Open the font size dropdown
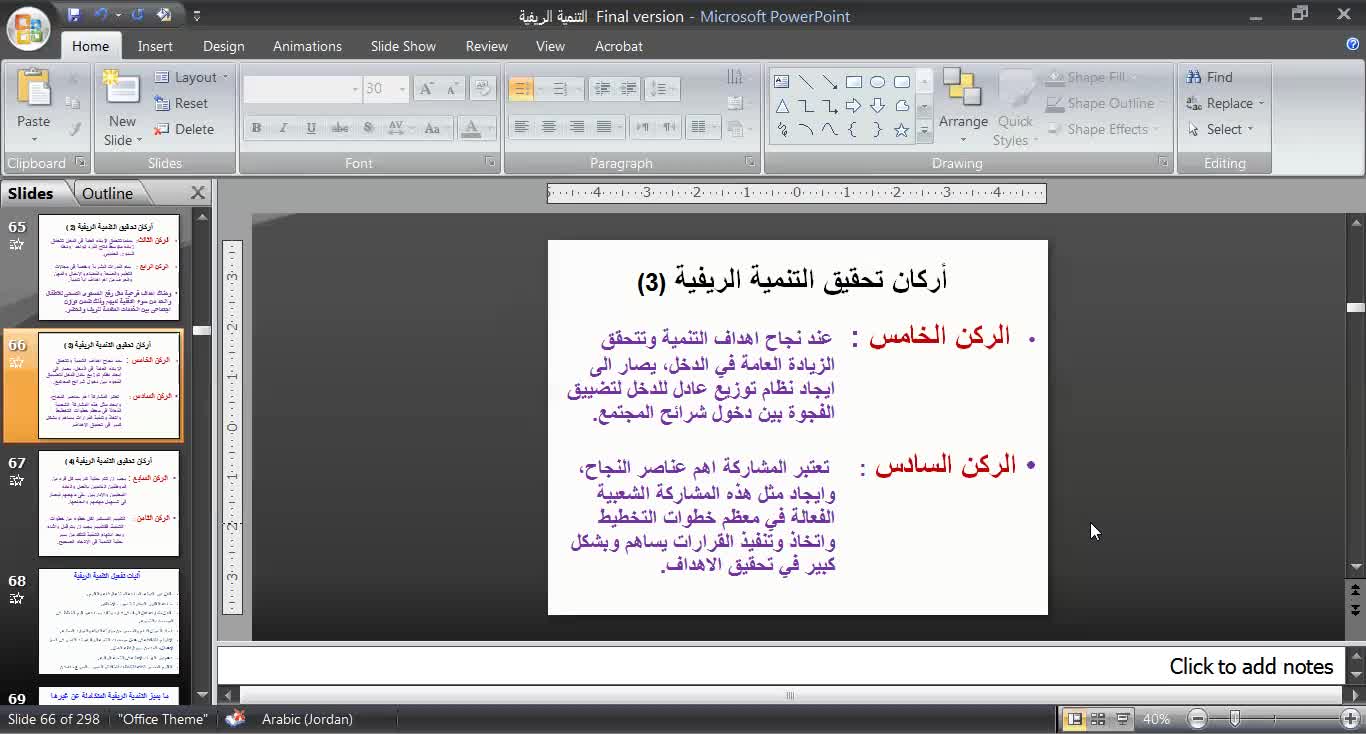The image size is (1366, 734). point(403,89)
